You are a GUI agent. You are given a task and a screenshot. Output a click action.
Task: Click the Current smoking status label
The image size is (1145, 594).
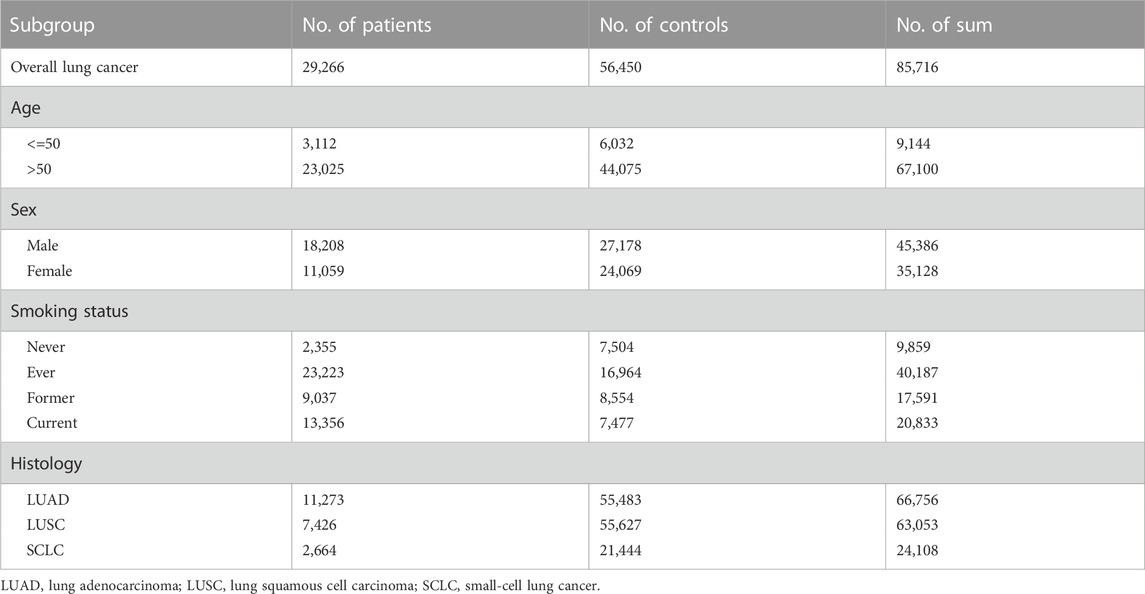(x=52, y=423)
